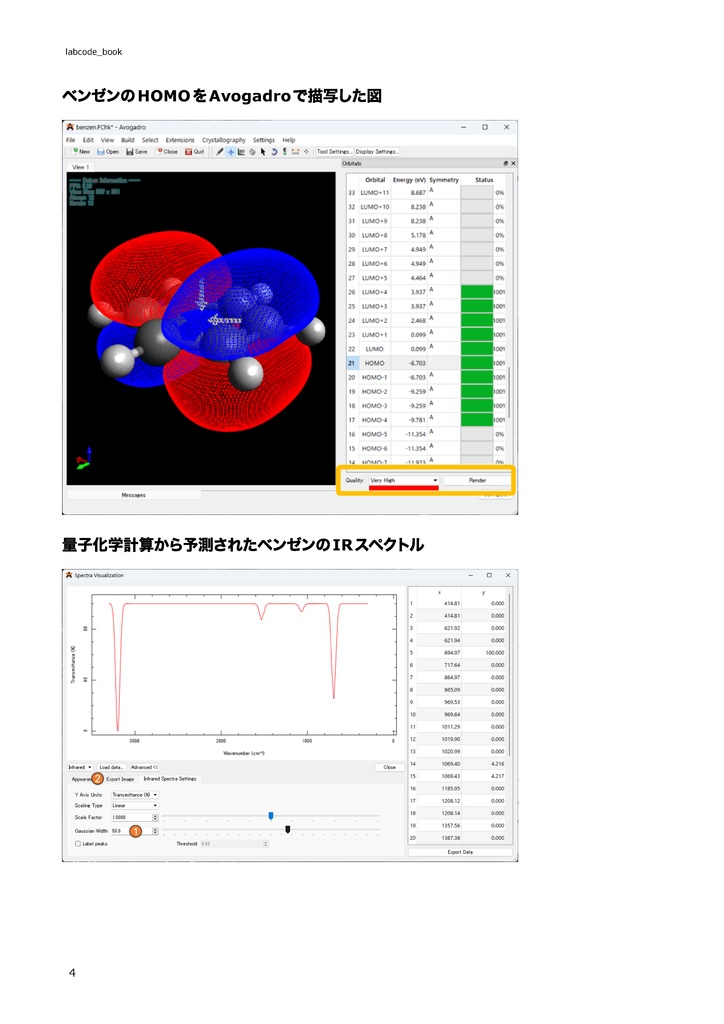724x1024 pixels.
Task: Click the Messages button below the viewer
Action: click(133, 495)
